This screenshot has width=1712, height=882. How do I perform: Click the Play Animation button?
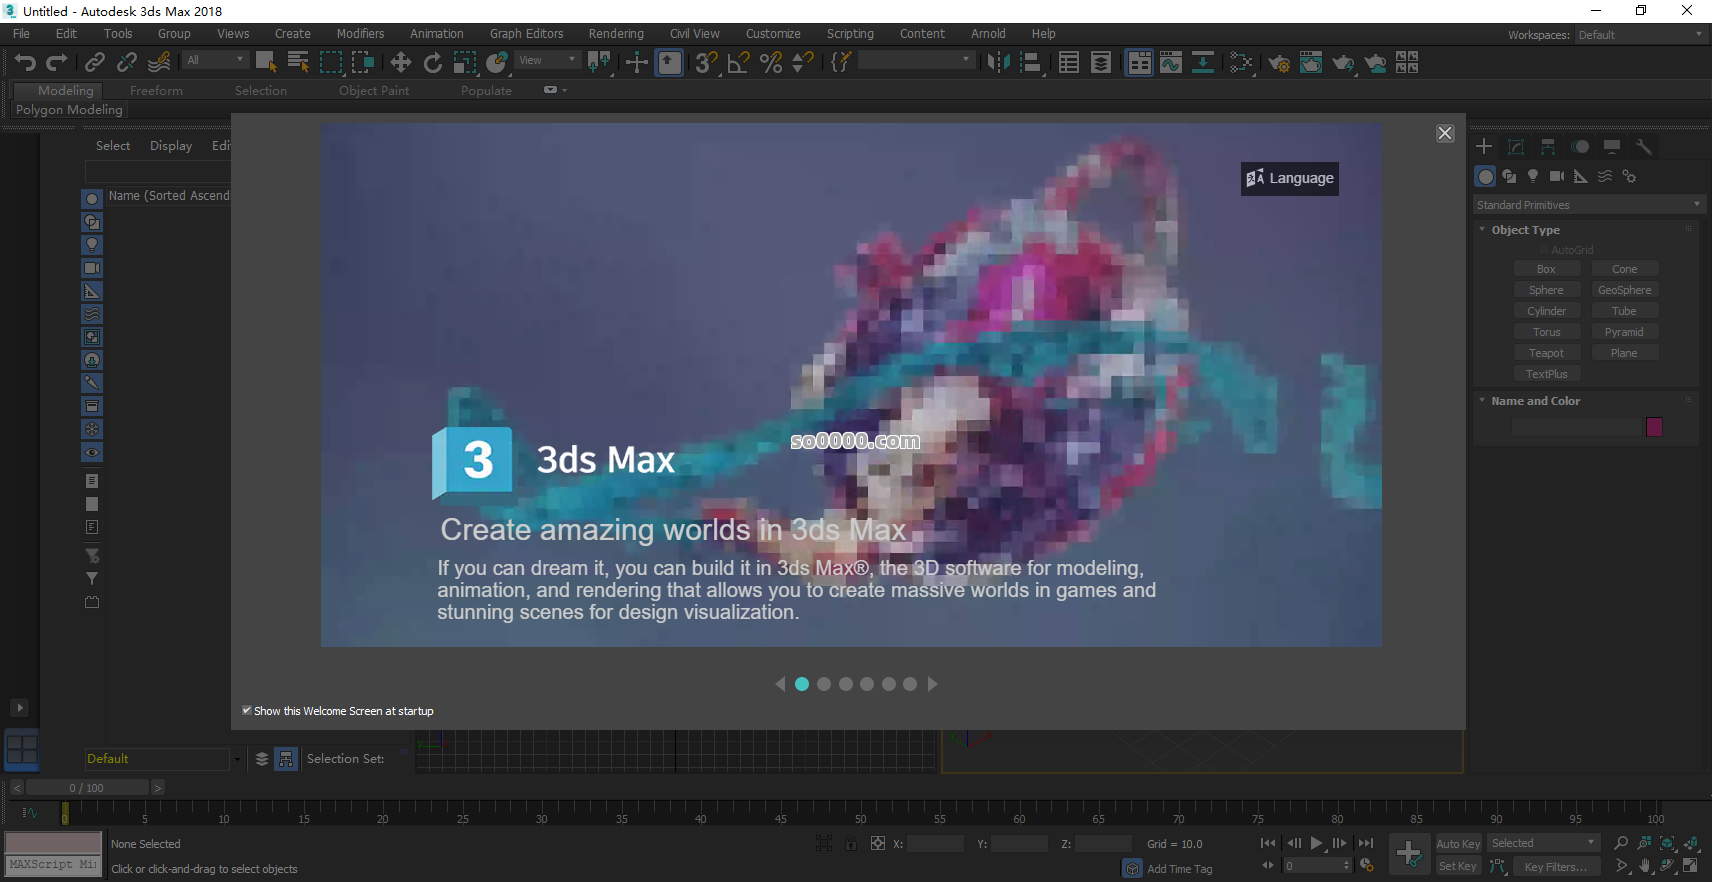(x=1316, y=843)
